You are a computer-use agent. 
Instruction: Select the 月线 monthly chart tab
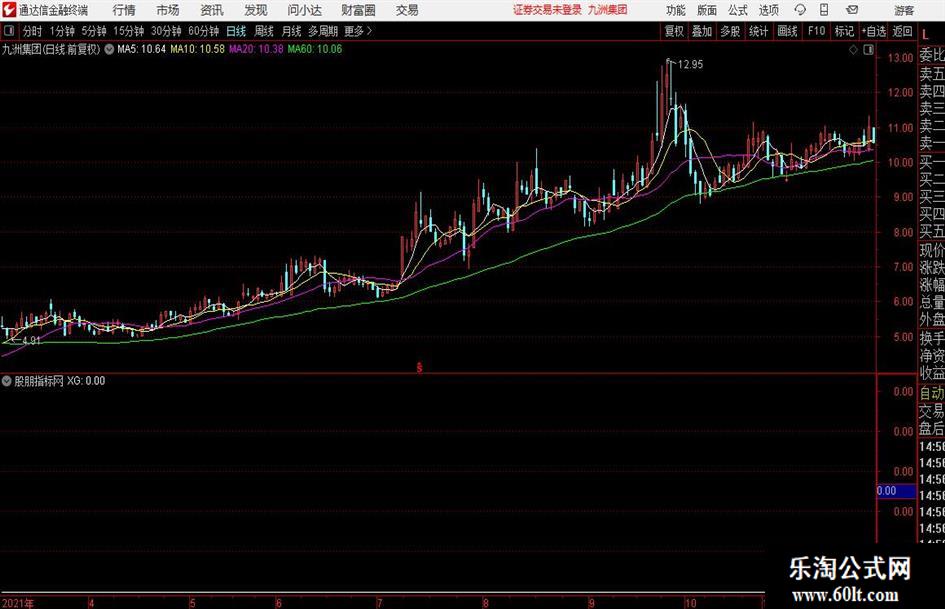point(292,31)
